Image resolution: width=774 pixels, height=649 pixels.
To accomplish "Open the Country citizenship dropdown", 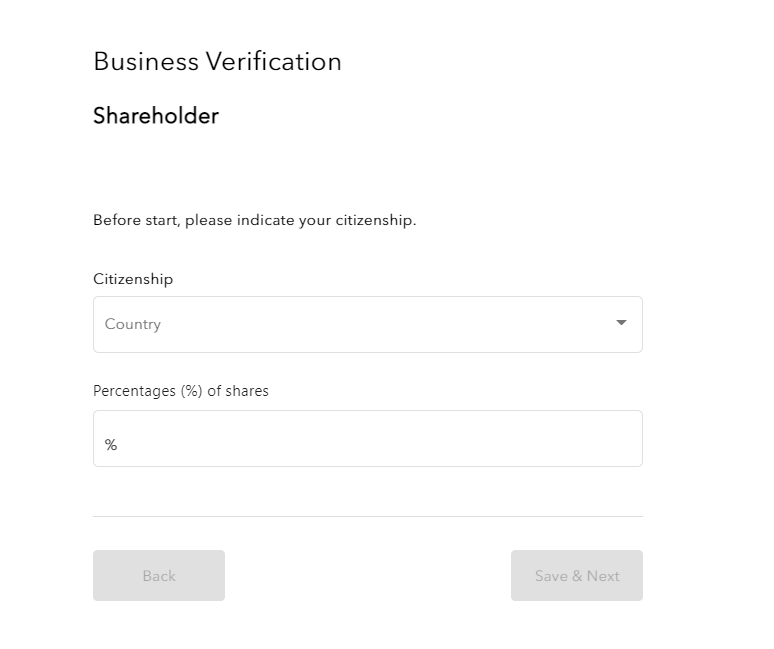I will coord(367,324).
